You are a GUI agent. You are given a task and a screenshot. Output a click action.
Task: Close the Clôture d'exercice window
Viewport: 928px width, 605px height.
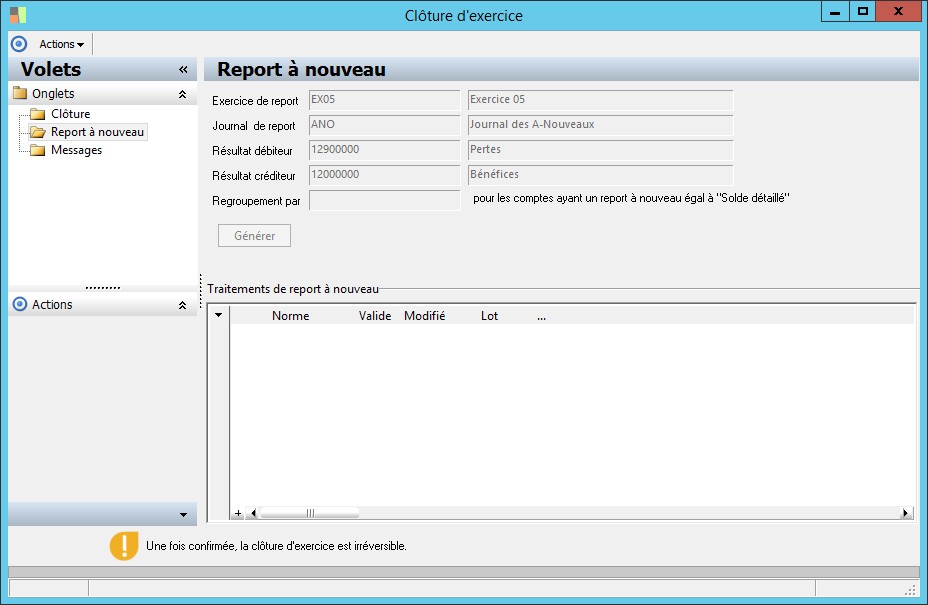point(898,12)
